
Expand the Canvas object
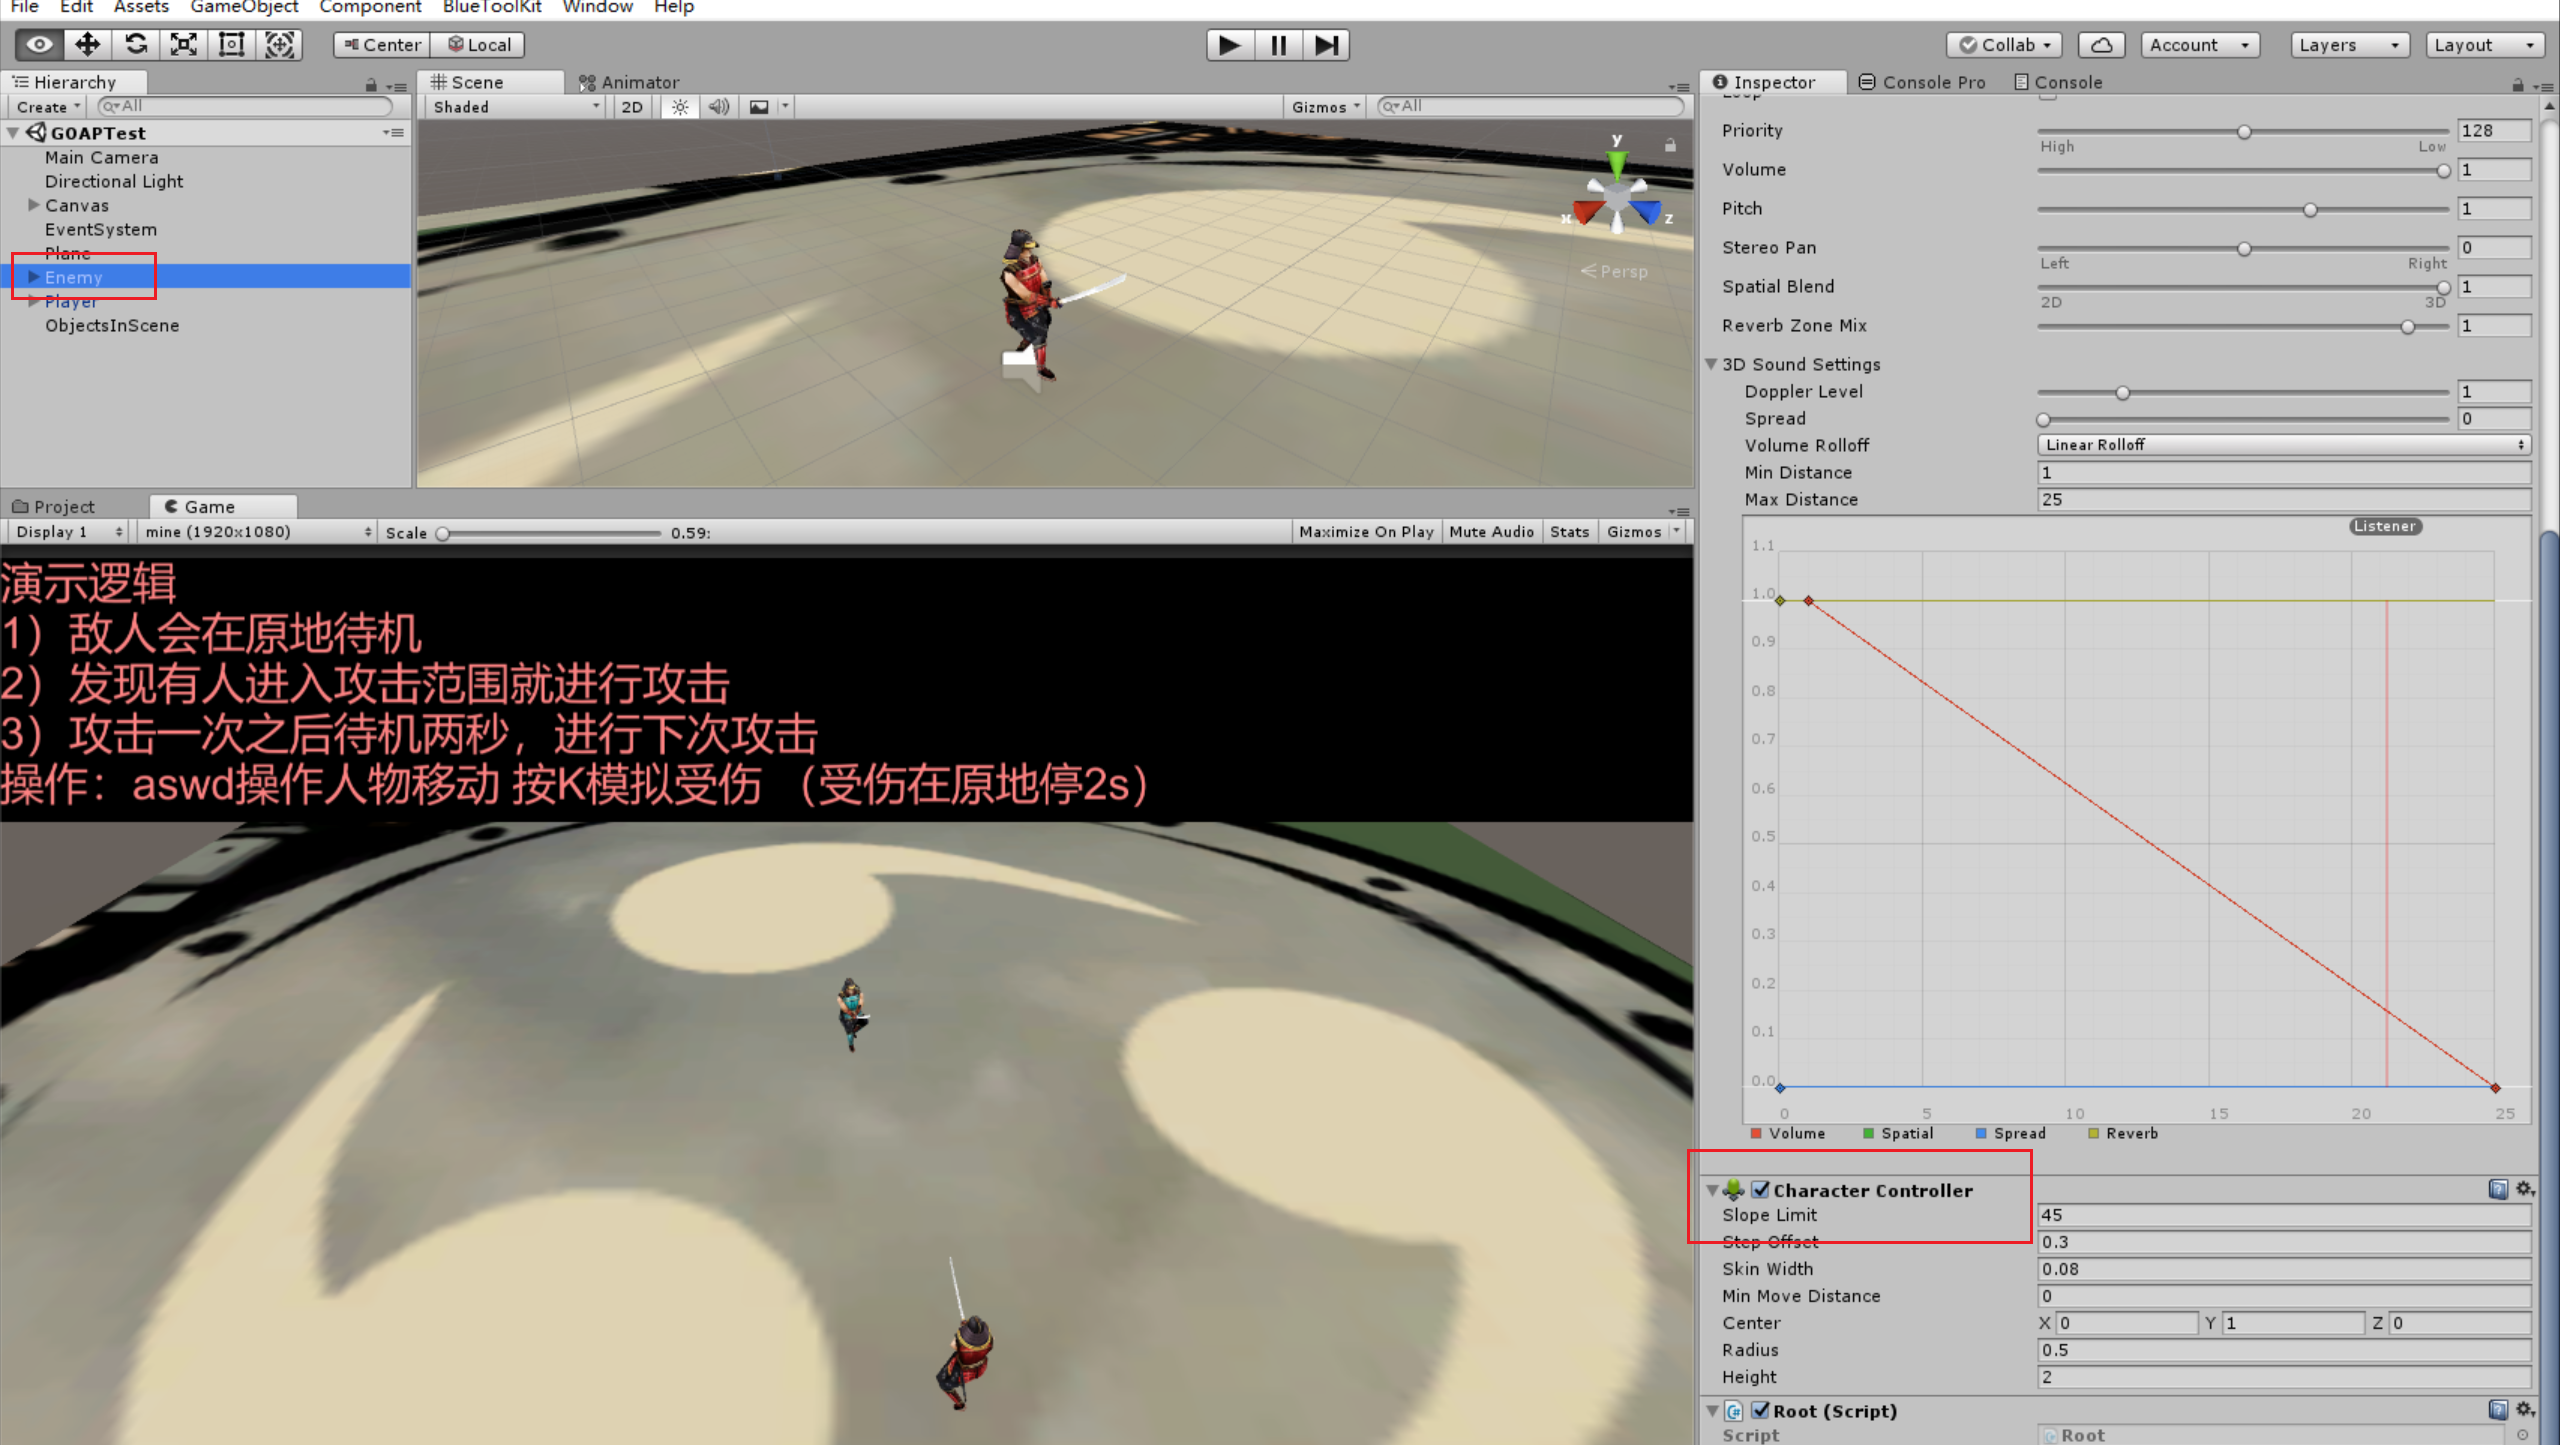[34, 205]
